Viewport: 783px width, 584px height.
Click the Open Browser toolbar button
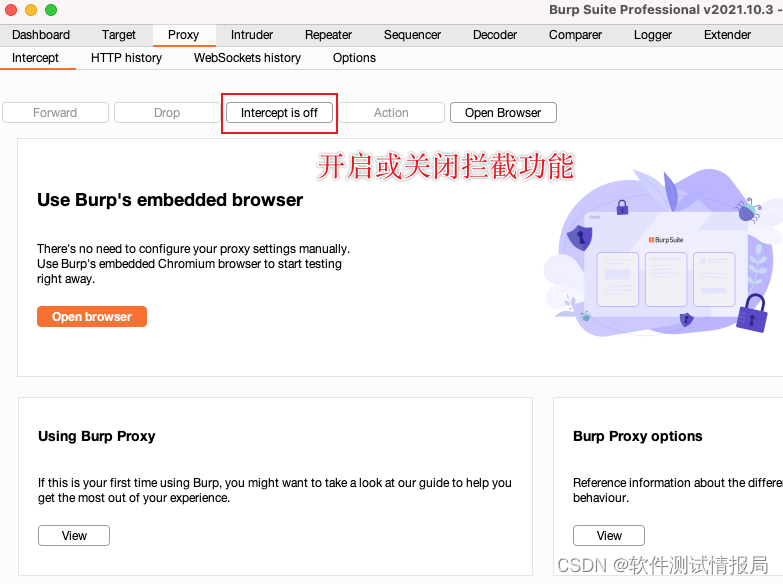pos(503,113)
